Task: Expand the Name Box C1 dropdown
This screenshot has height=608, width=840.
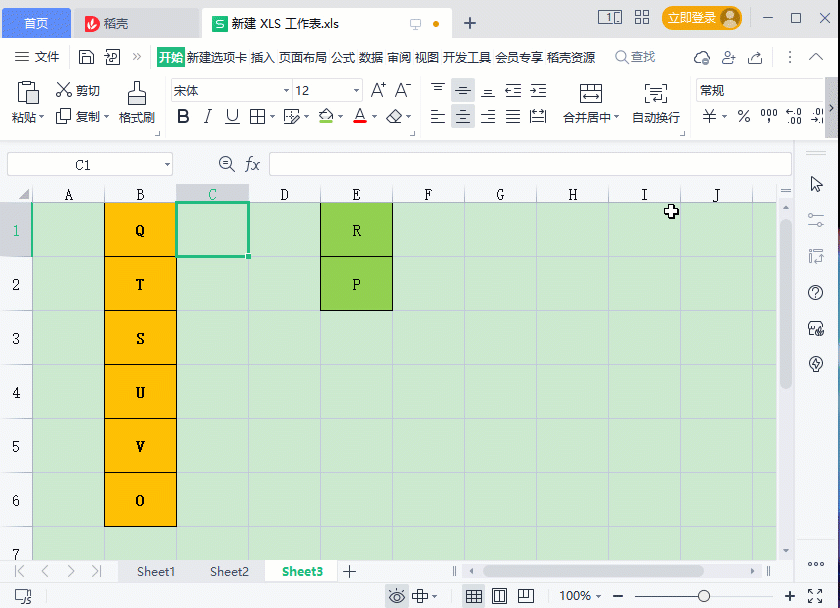Action: click(168, 164)
